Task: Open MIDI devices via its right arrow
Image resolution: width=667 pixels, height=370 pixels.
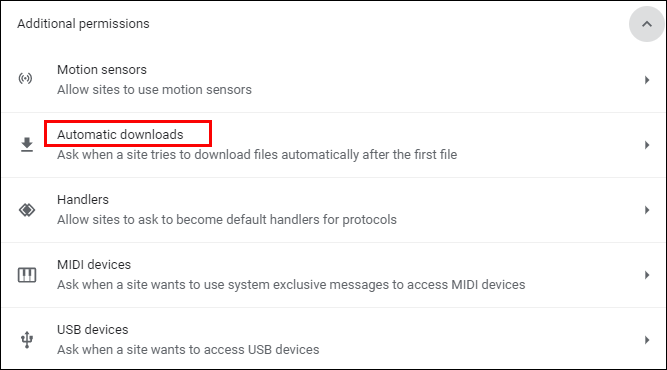Action: coord(647,275)
